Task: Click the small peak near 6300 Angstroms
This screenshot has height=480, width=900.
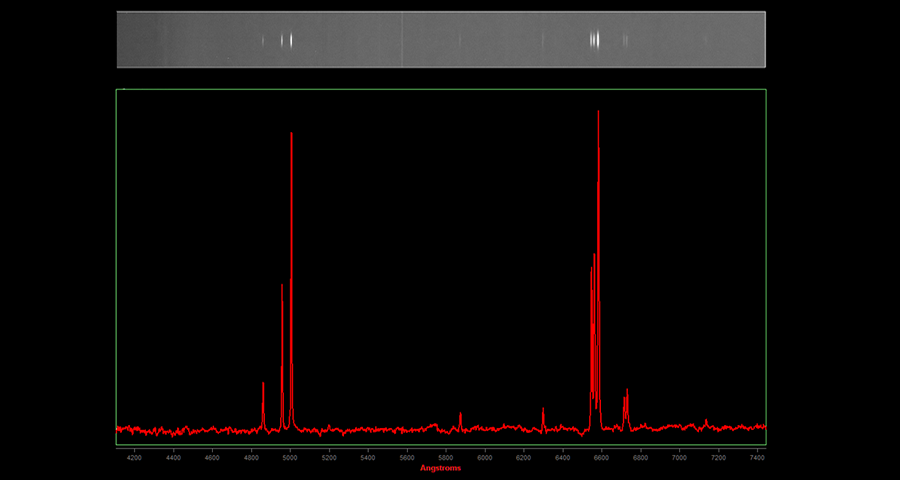Action: click(543, 410)
